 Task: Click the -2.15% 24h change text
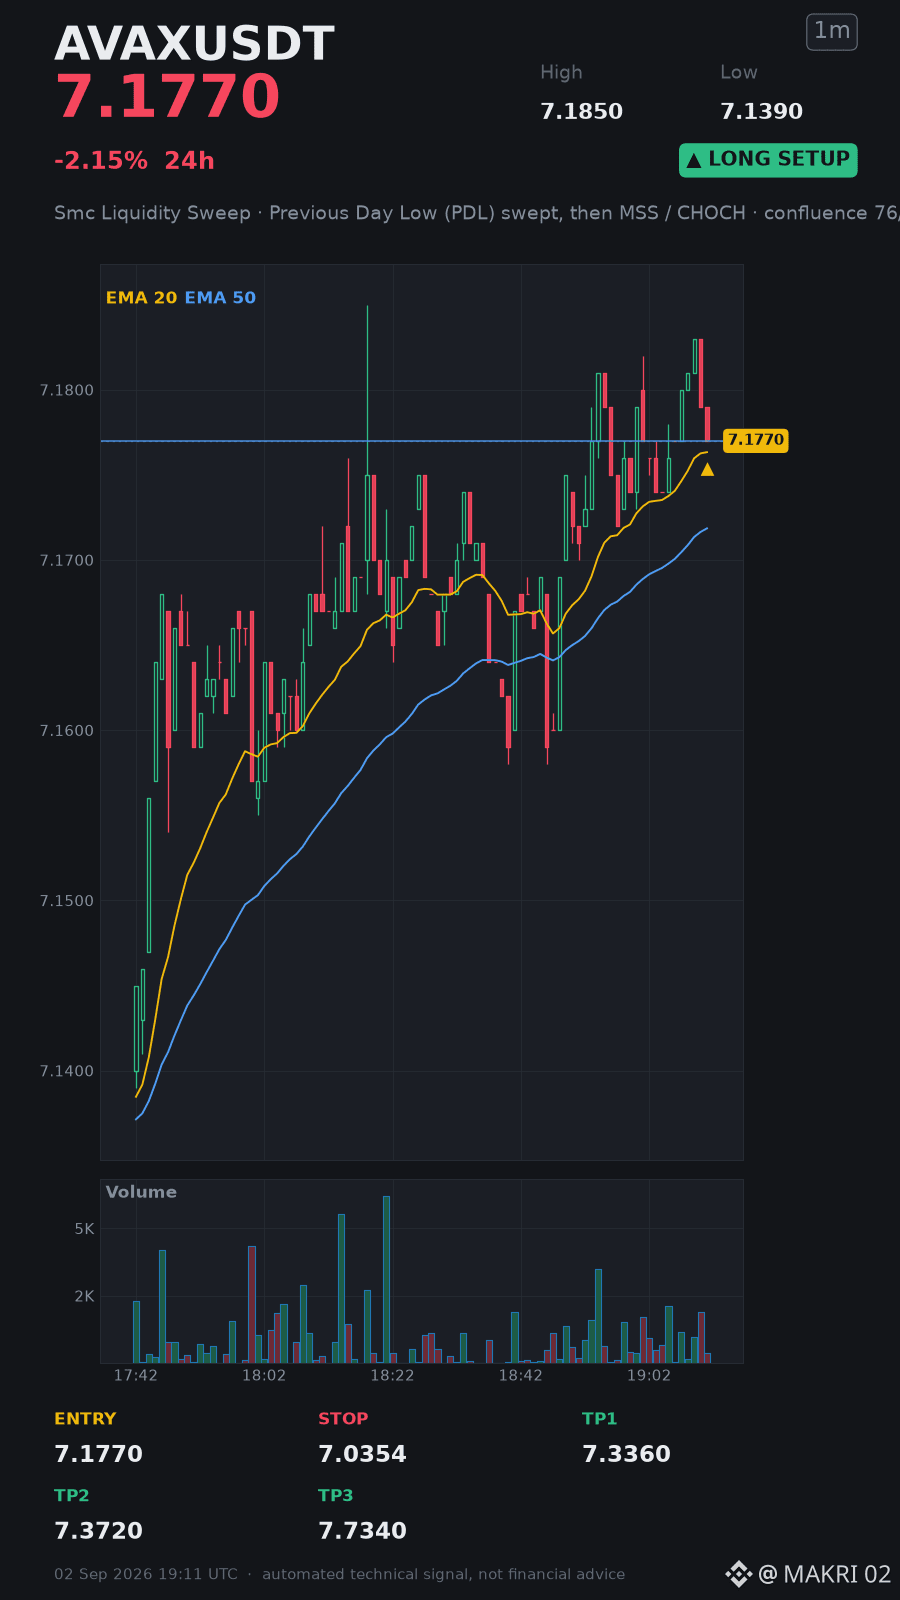click(x=134, y=161)
